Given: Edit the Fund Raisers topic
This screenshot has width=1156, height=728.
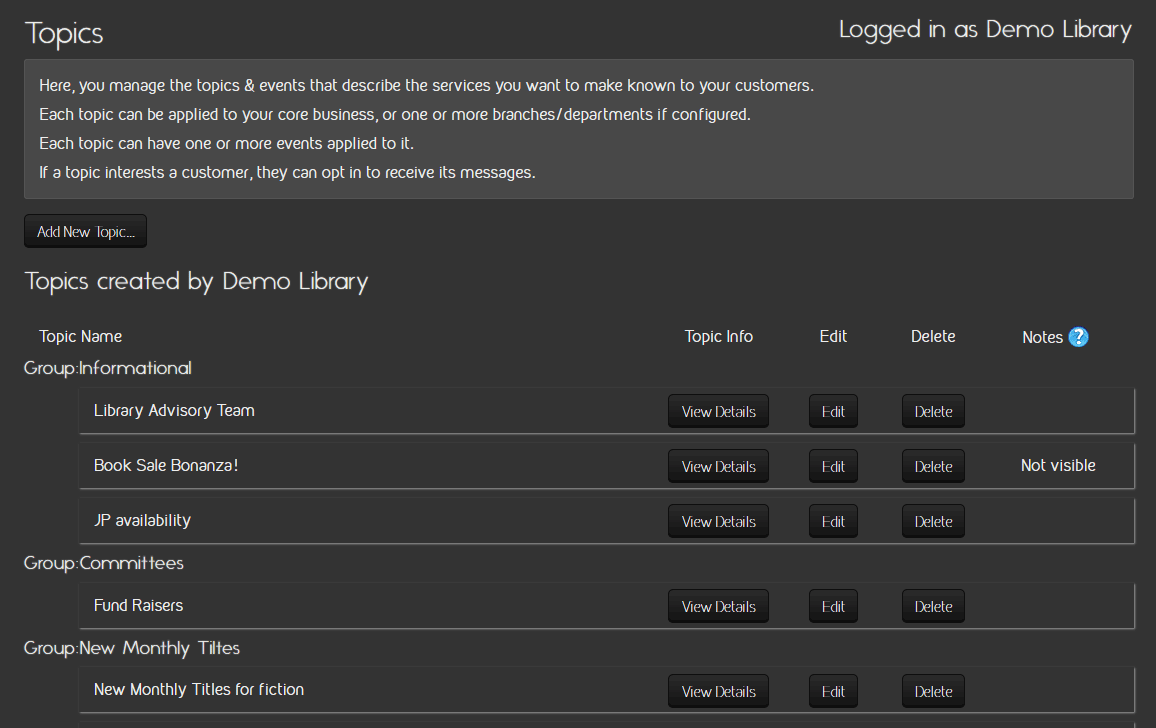Looking at the screenshot, I should tap(833, 606).
